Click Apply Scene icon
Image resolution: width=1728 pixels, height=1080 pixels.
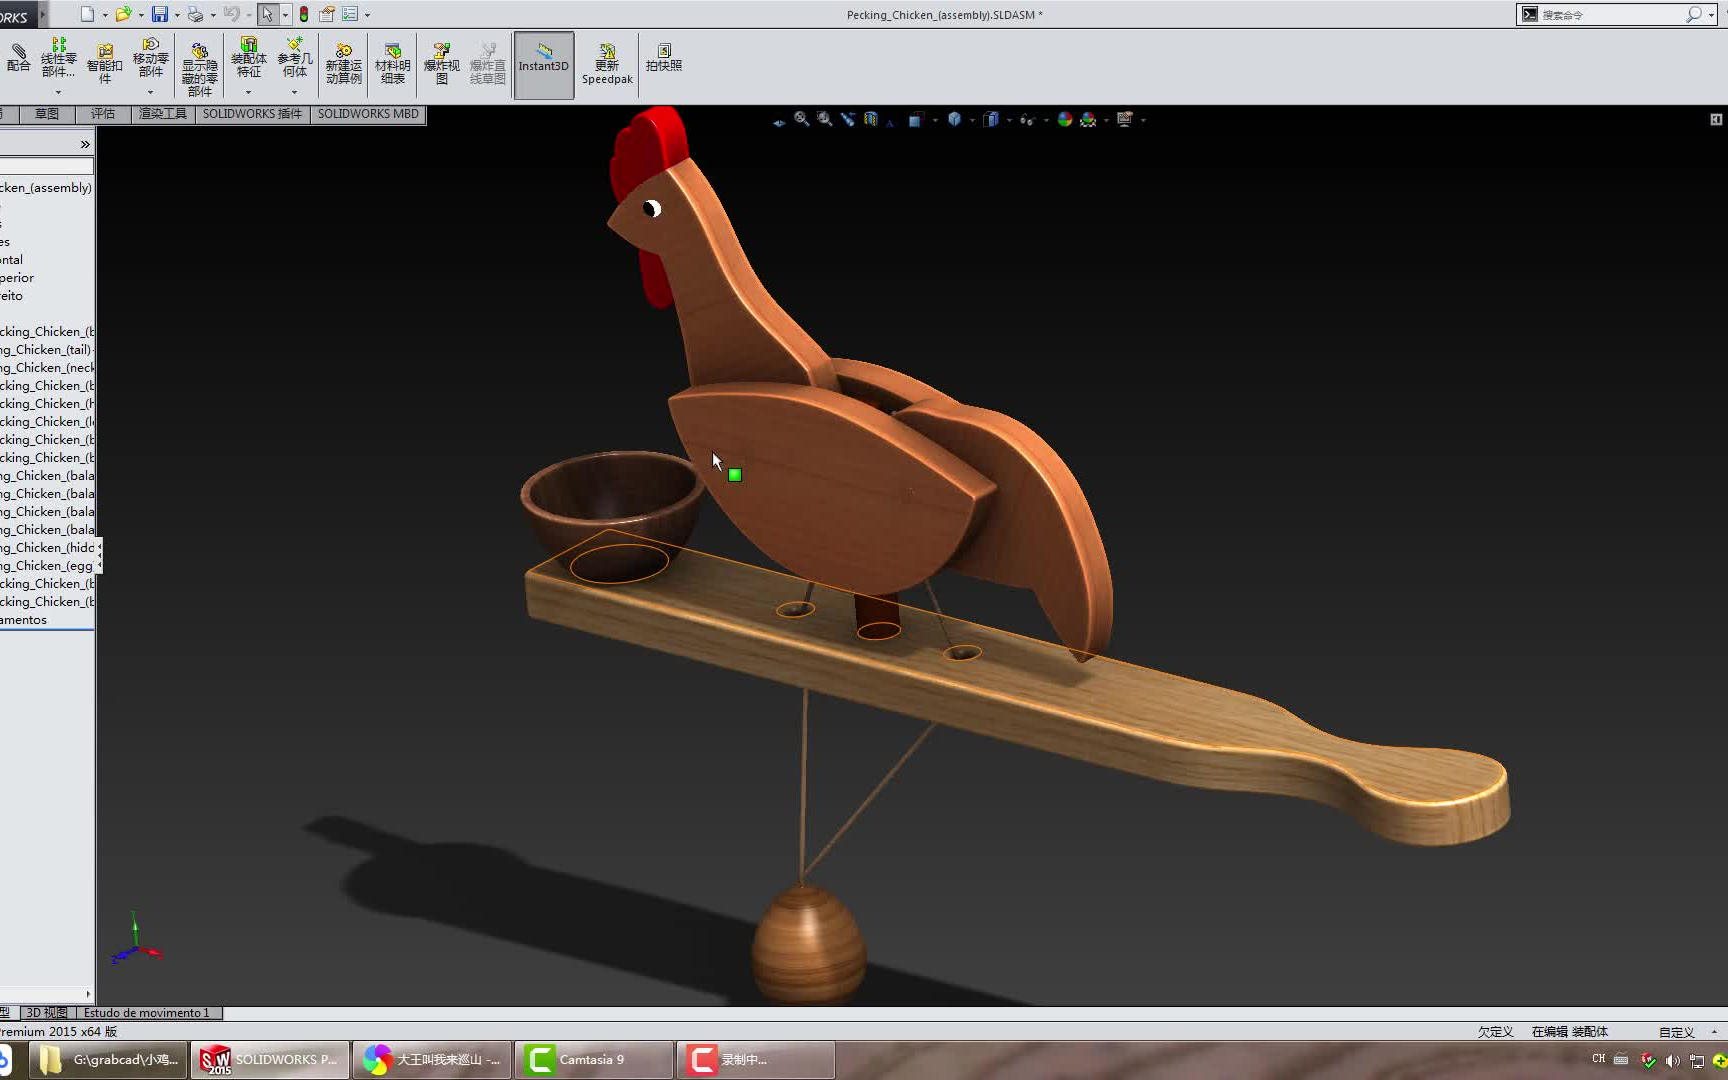[x=1088, y=119]
